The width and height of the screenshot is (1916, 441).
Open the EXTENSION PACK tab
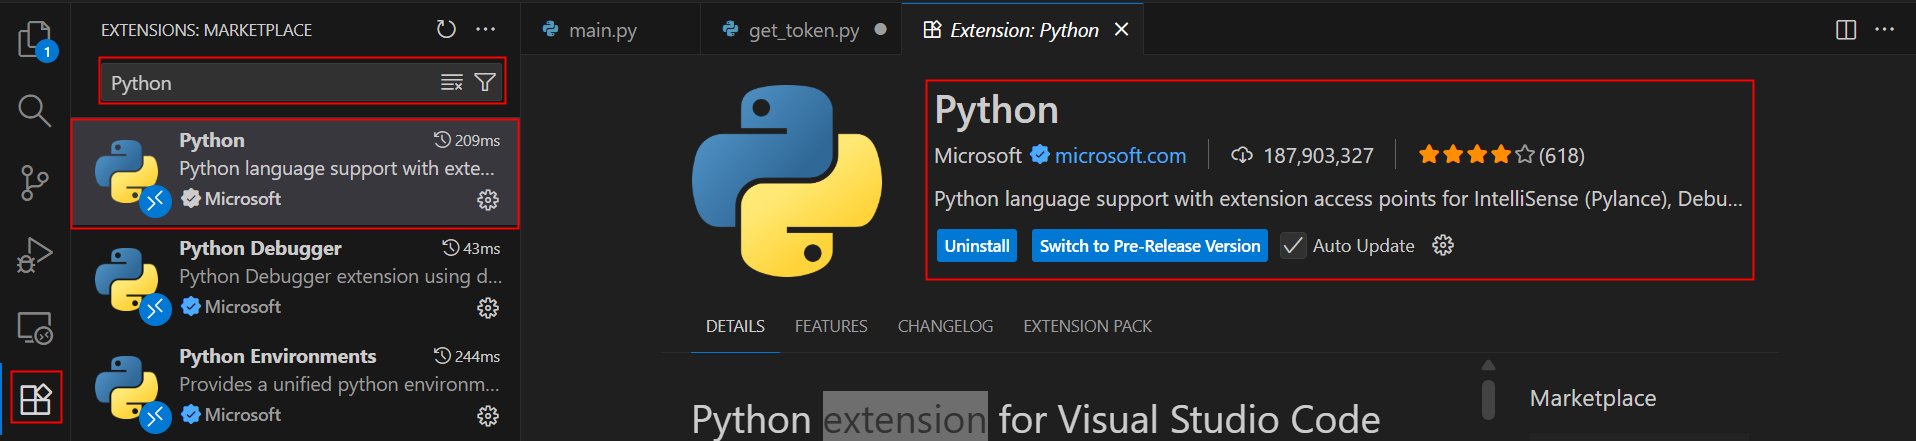[1087, 327]
